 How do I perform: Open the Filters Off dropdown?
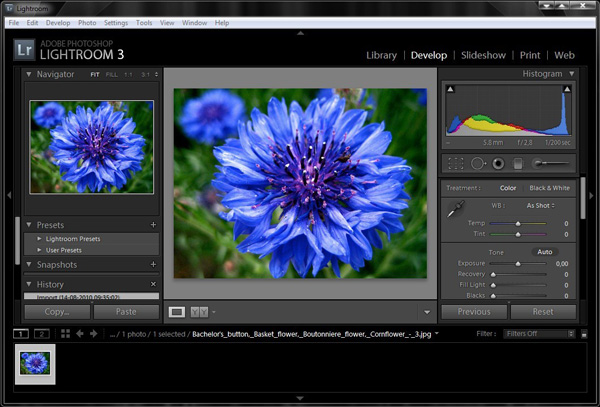pyautogui.click(x=539, y=334)
